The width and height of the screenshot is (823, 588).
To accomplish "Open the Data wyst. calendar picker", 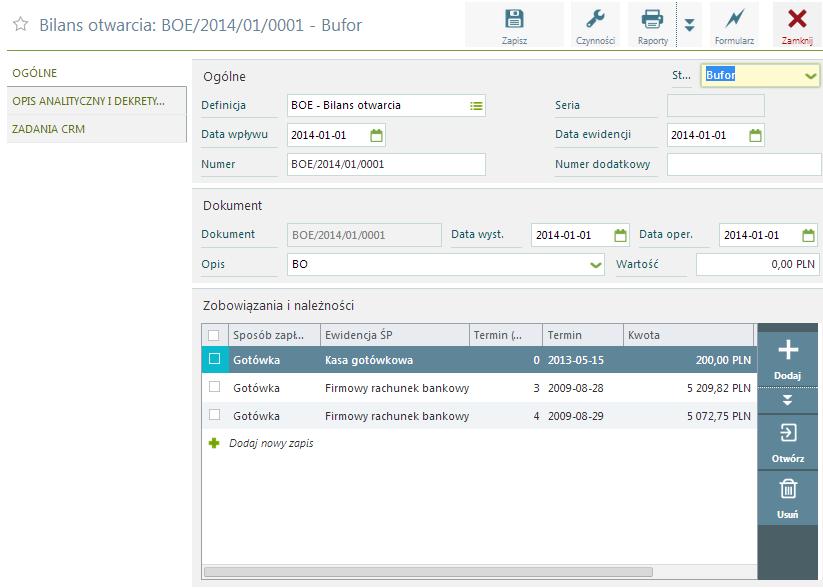I will point(620,235).
